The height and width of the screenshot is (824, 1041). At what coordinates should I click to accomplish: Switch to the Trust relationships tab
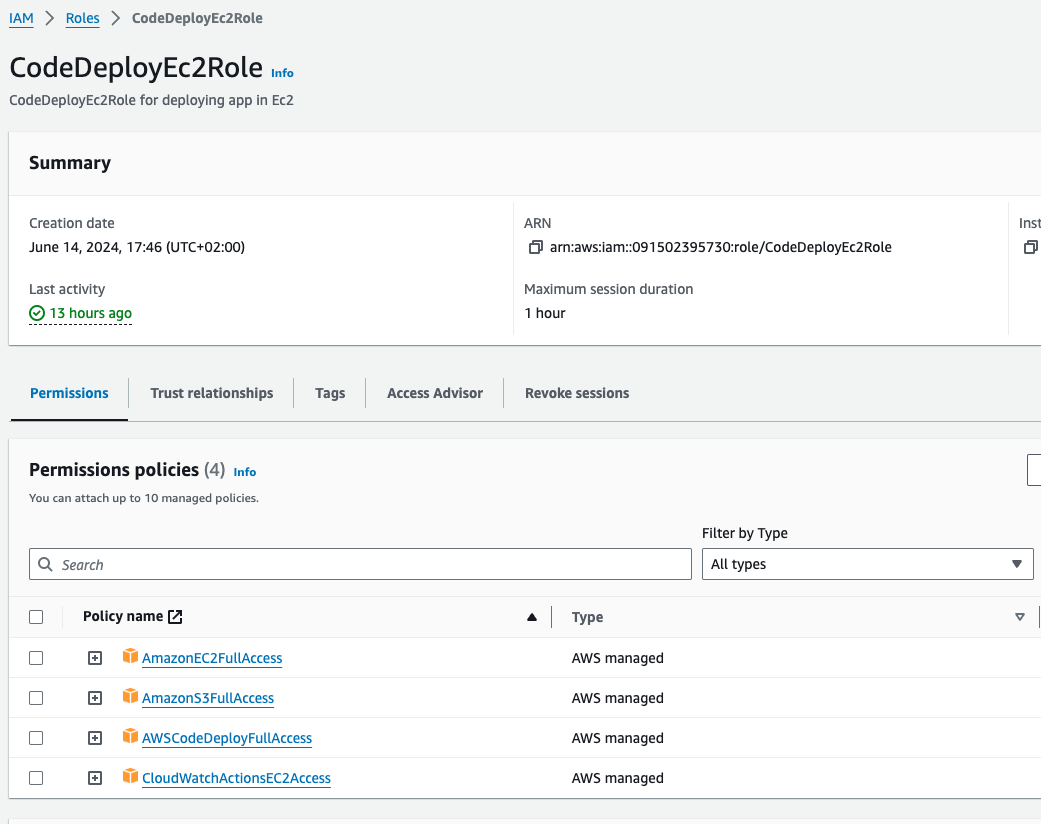pos(212,393)
